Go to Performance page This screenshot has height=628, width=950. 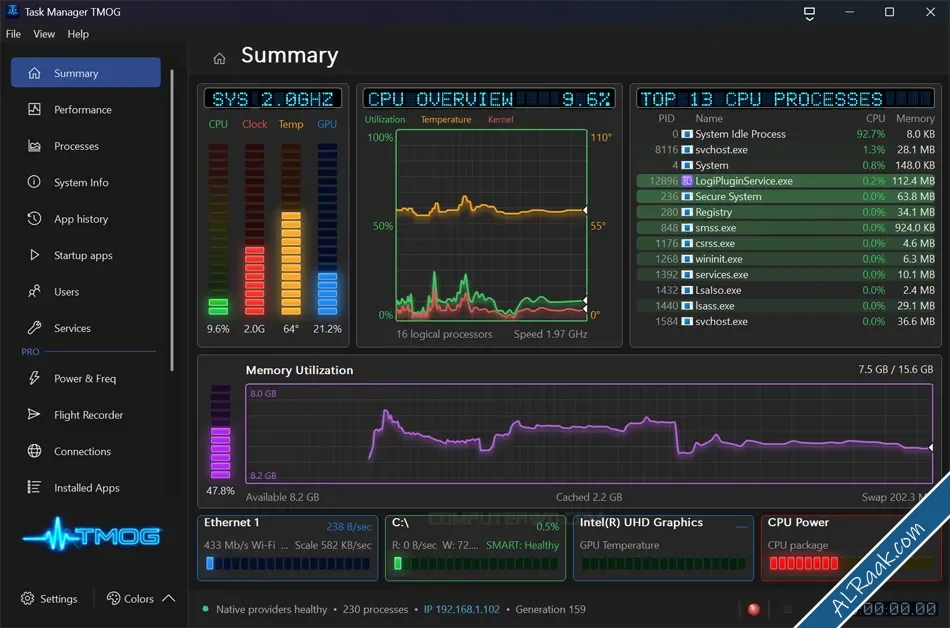coord(85,109)
